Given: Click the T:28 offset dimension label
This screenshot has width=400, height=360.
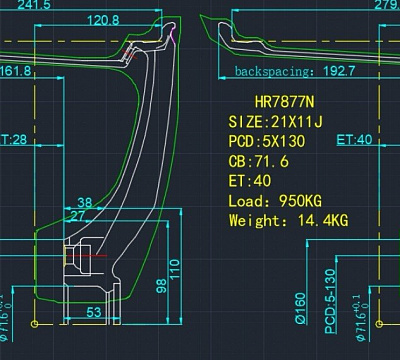Looking at the screenshot, I should click(x=14, y=139).
